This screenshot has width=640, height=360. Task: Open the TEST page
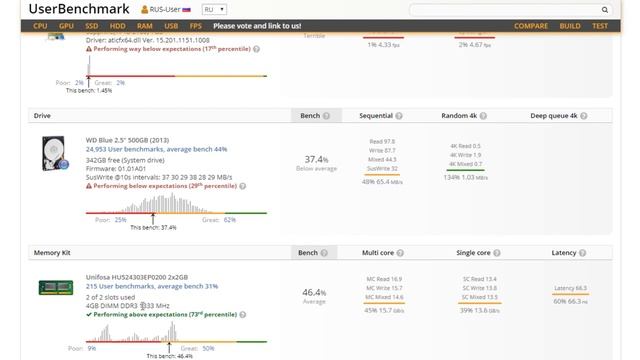coord(600,26)
